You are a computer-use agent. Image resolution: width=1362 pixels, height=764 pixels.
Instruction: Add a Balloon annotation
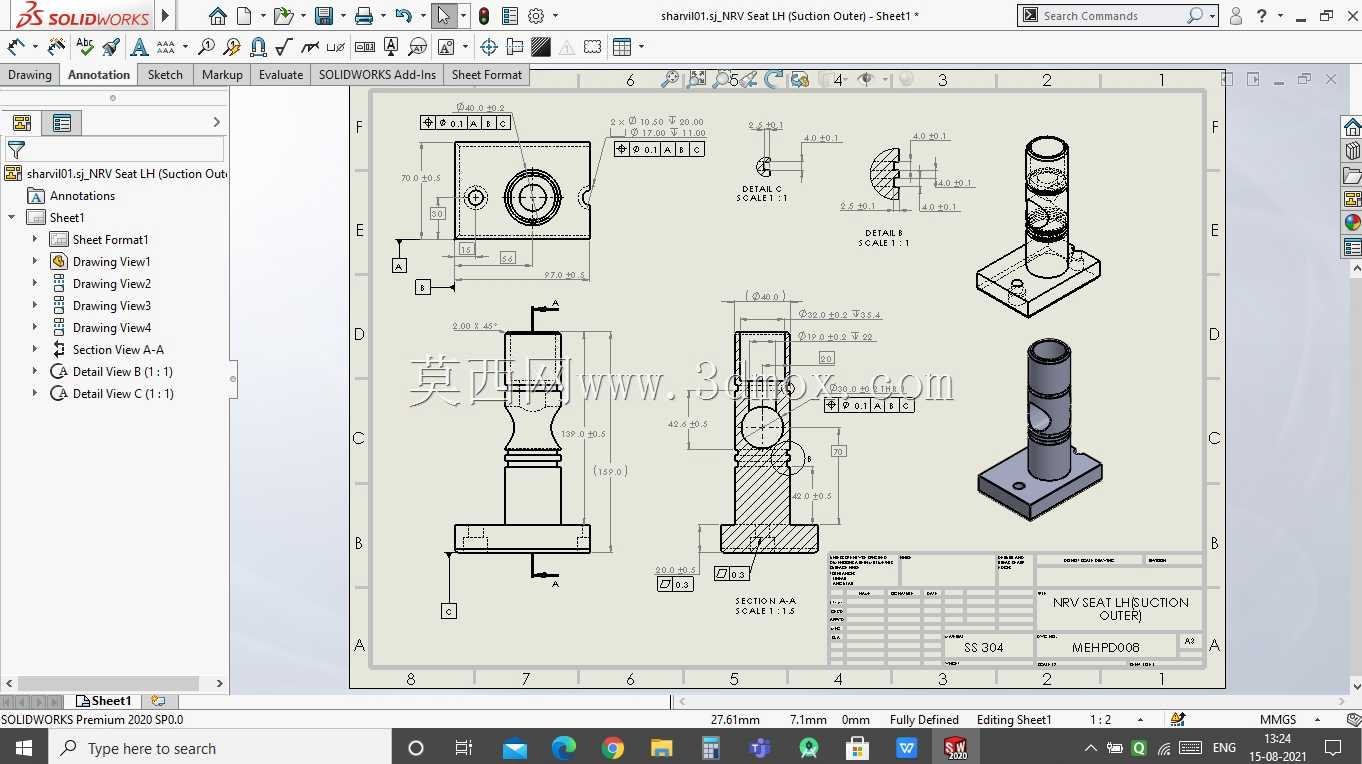[x=206, y=46]
